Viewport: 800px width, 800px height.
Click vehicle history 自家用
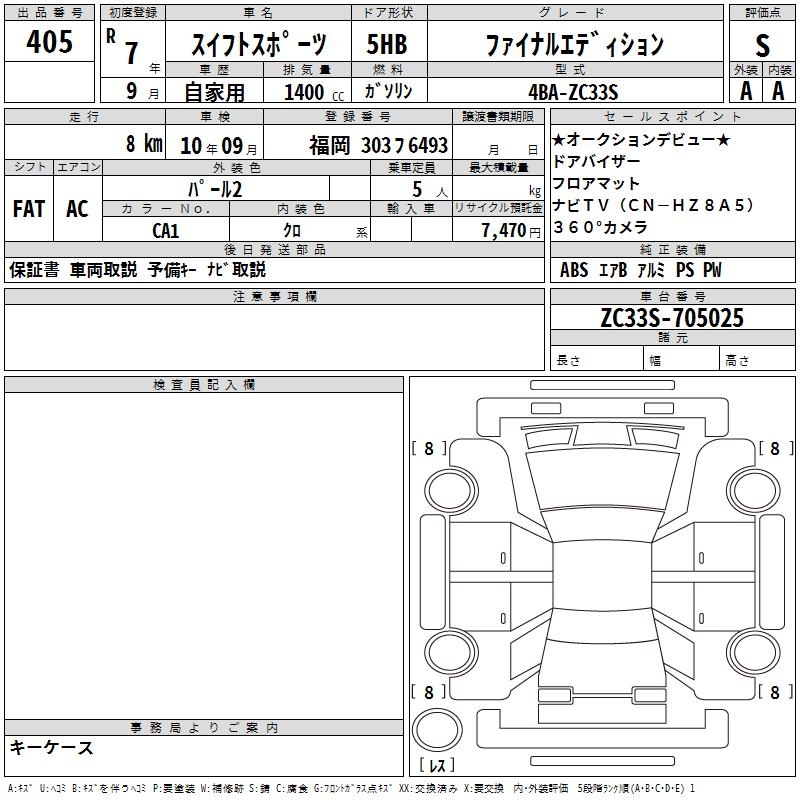click(214, 92)
